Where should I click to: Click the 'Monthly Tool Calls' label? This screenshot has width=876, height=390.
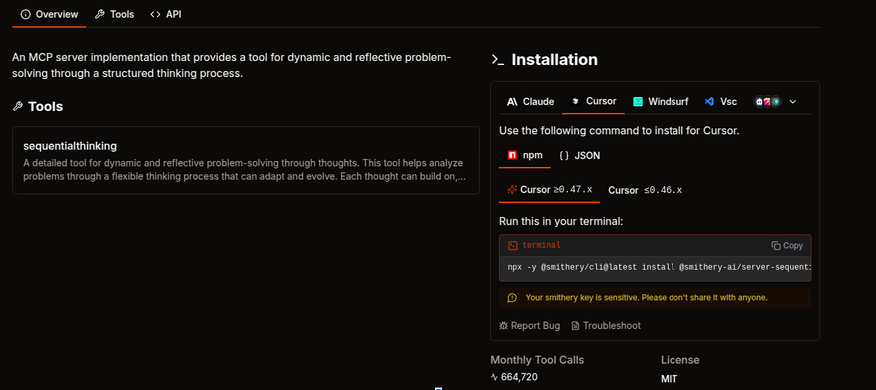tap(537, 360)
